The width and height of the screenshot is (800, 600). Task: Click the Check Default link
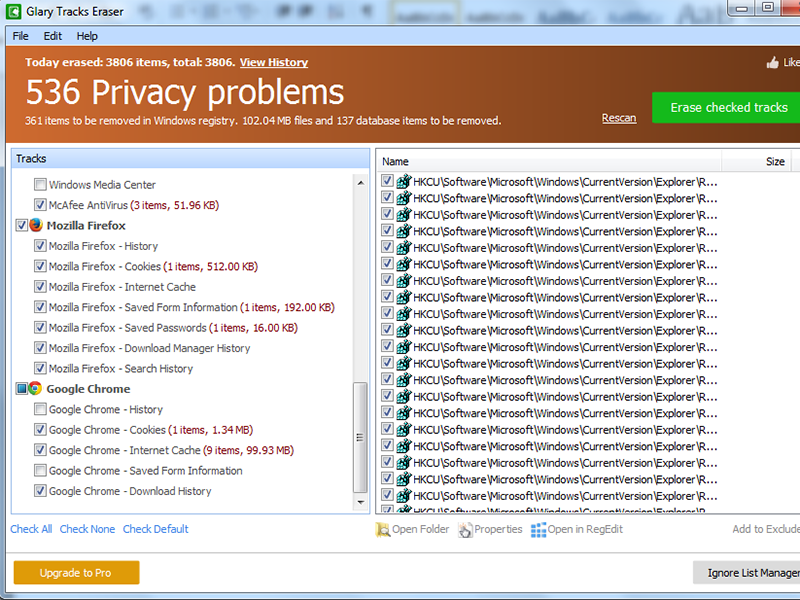[x=156, y=529]
